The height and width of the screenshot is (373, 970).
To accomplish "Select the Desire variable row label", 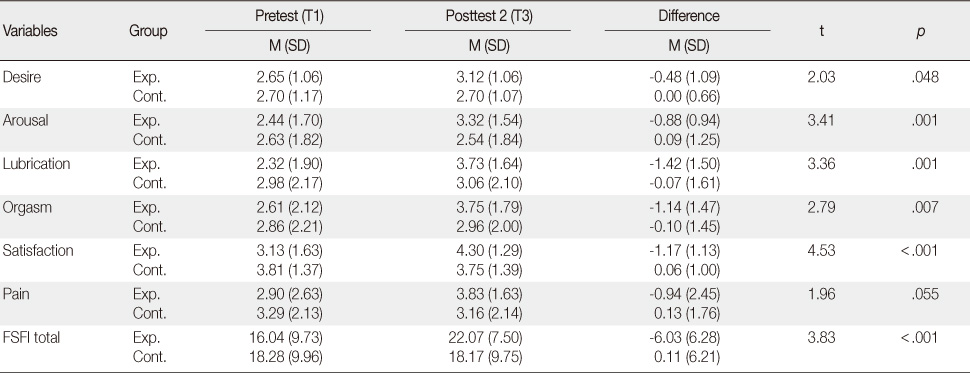I will tap(22, 78).
